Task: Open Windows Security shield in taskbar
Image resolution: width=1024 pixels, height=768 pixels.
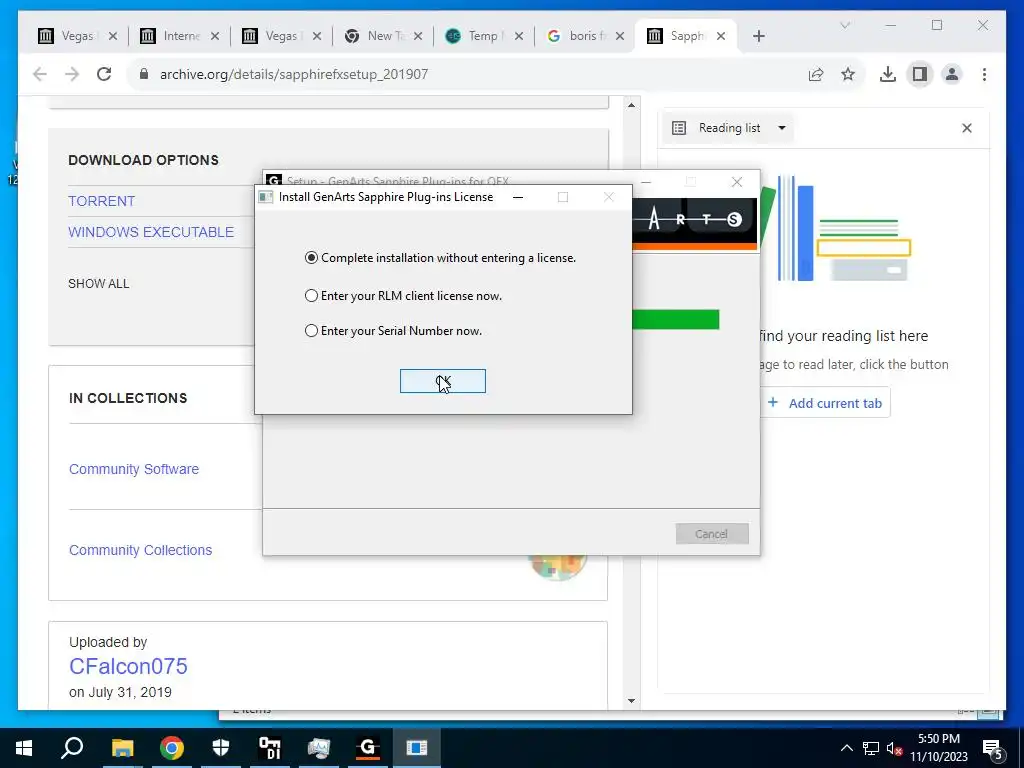Action: 221,748
